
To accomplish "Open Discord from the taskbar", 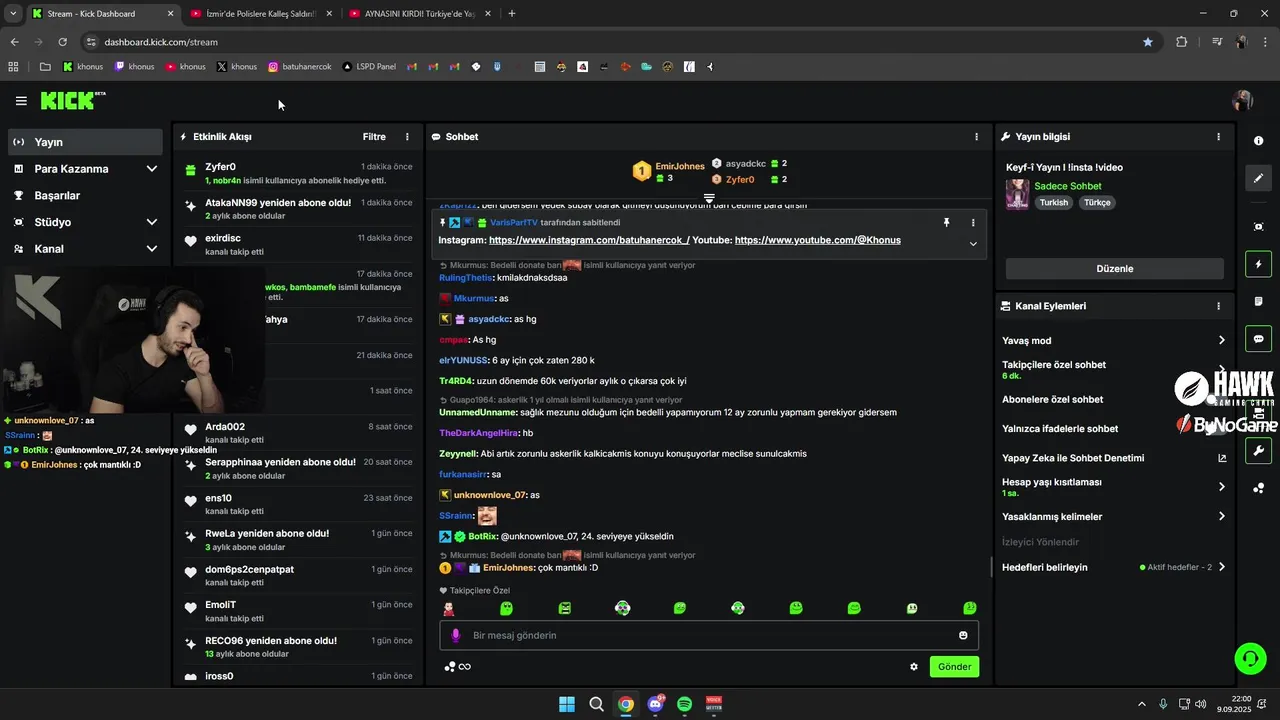I will pyautogui.click(x=655, y=704).
